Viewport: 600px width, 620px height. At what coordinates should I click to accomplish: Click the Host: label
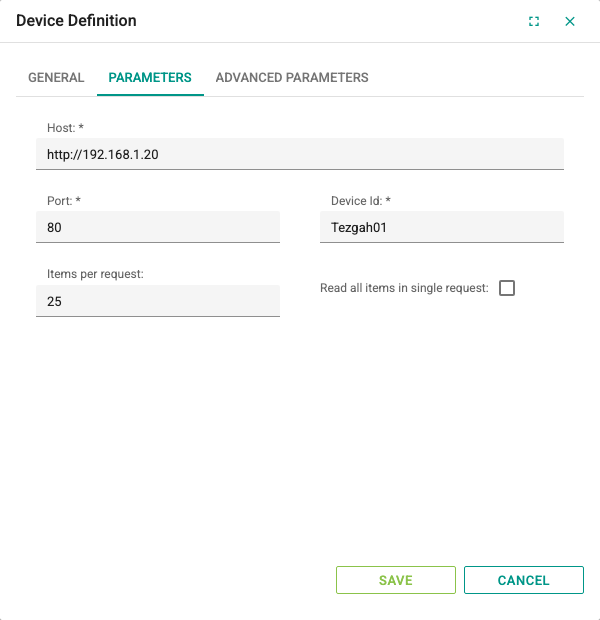click(x=65, y=128)
